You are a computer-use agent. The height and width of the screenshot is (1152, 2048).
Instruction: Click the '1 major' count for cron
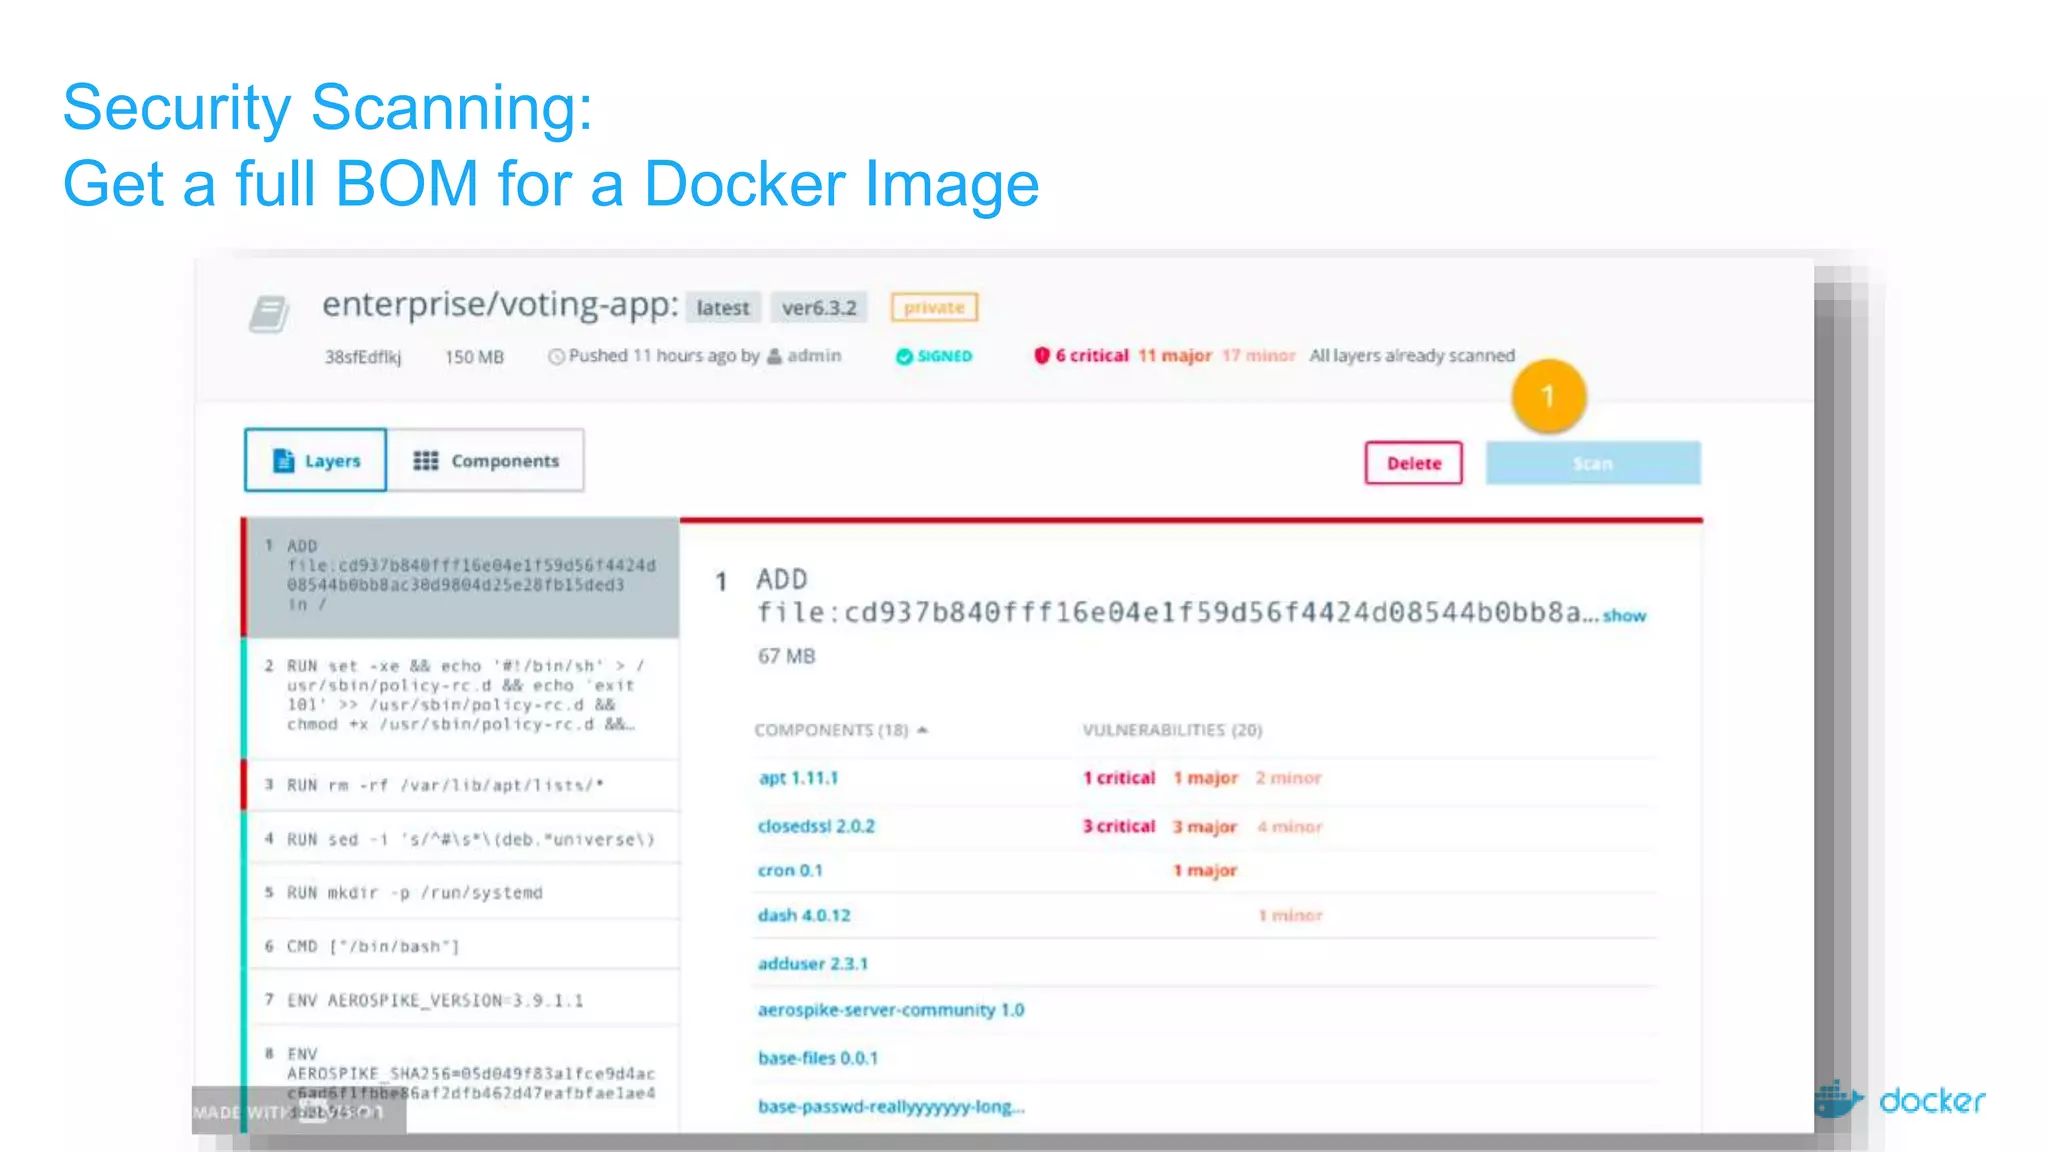click(x=1205, y=871)
